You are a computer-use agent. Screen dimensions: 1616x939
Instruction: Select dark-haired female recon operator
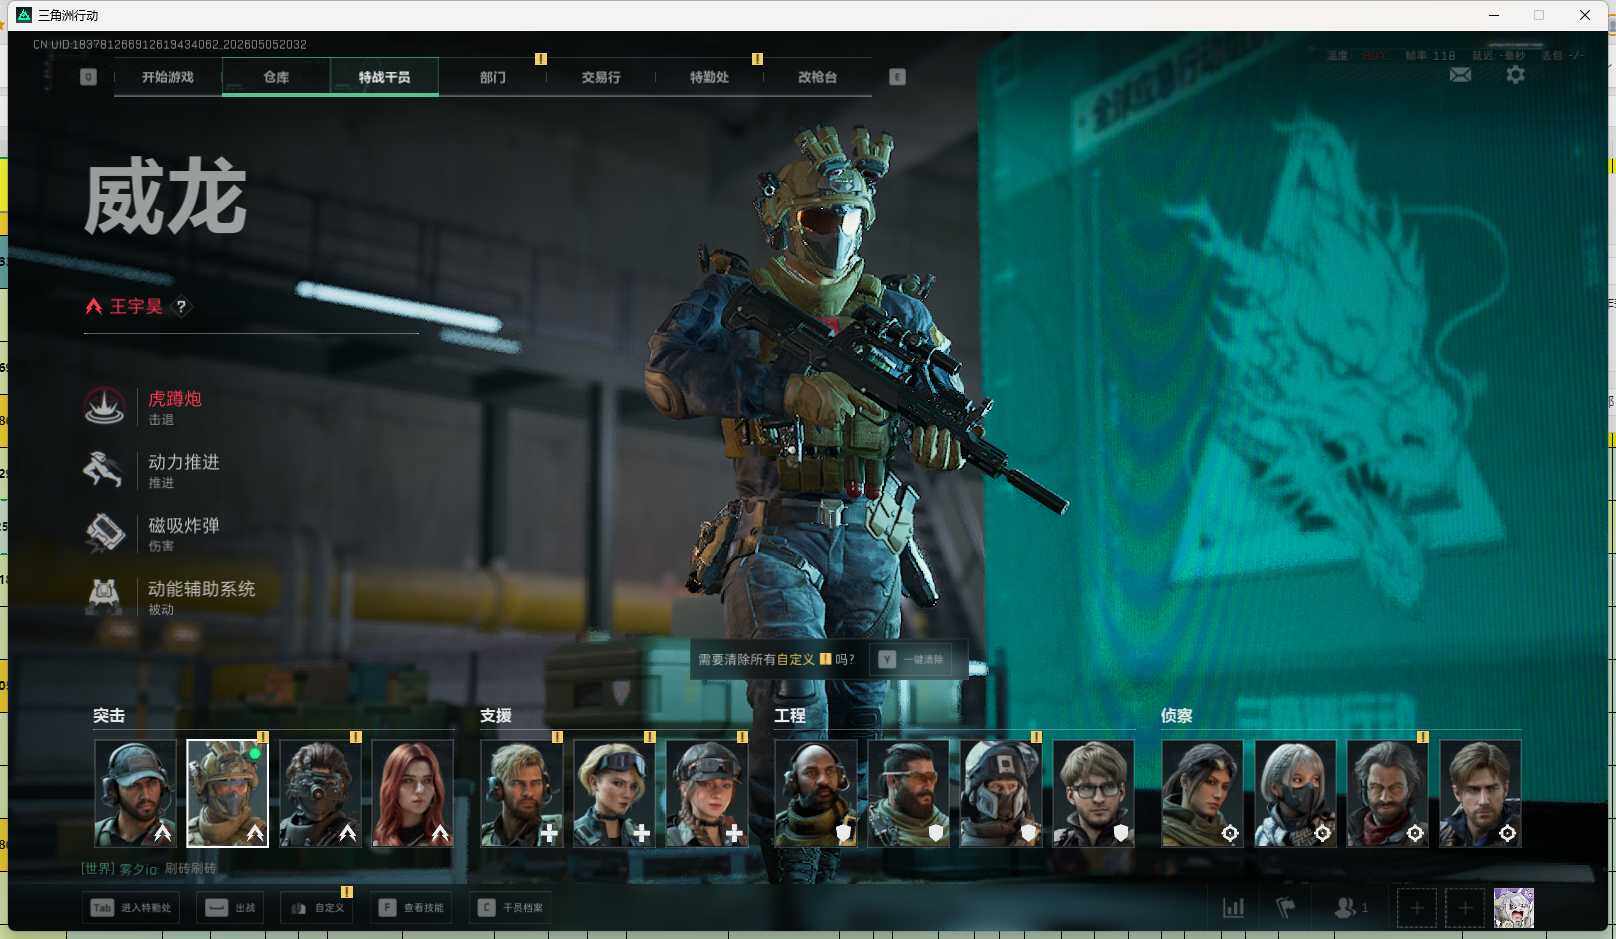(1203, 793)
